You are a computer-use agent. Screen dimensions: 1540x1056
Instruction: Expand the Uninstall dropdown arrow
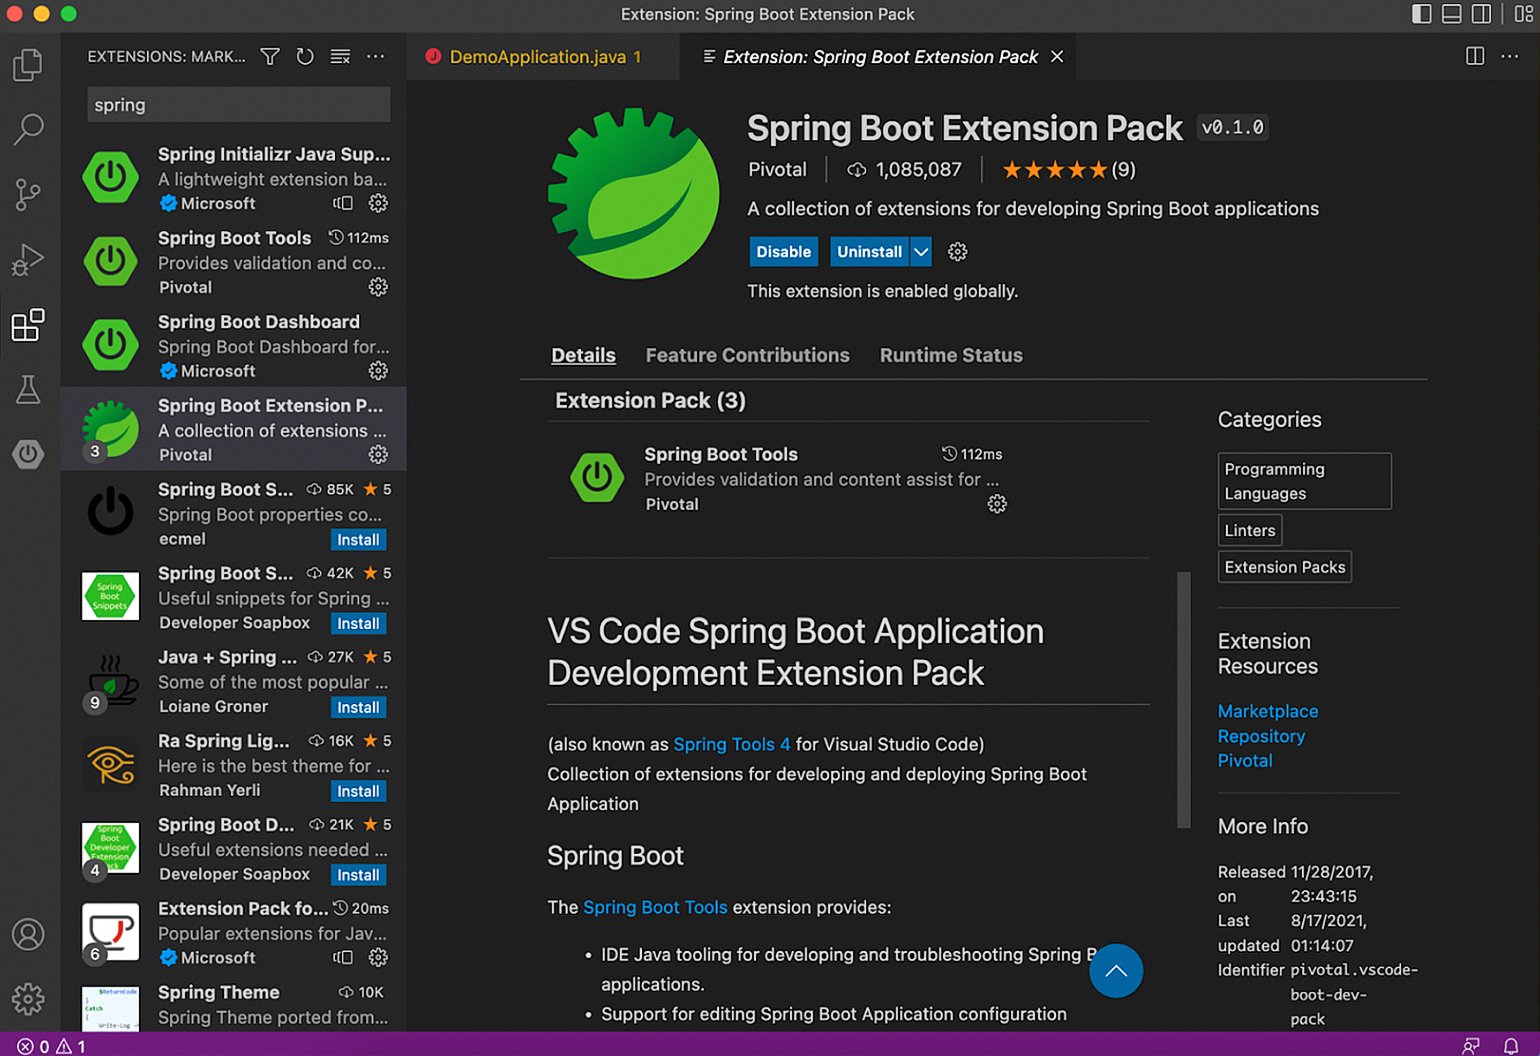921,252
